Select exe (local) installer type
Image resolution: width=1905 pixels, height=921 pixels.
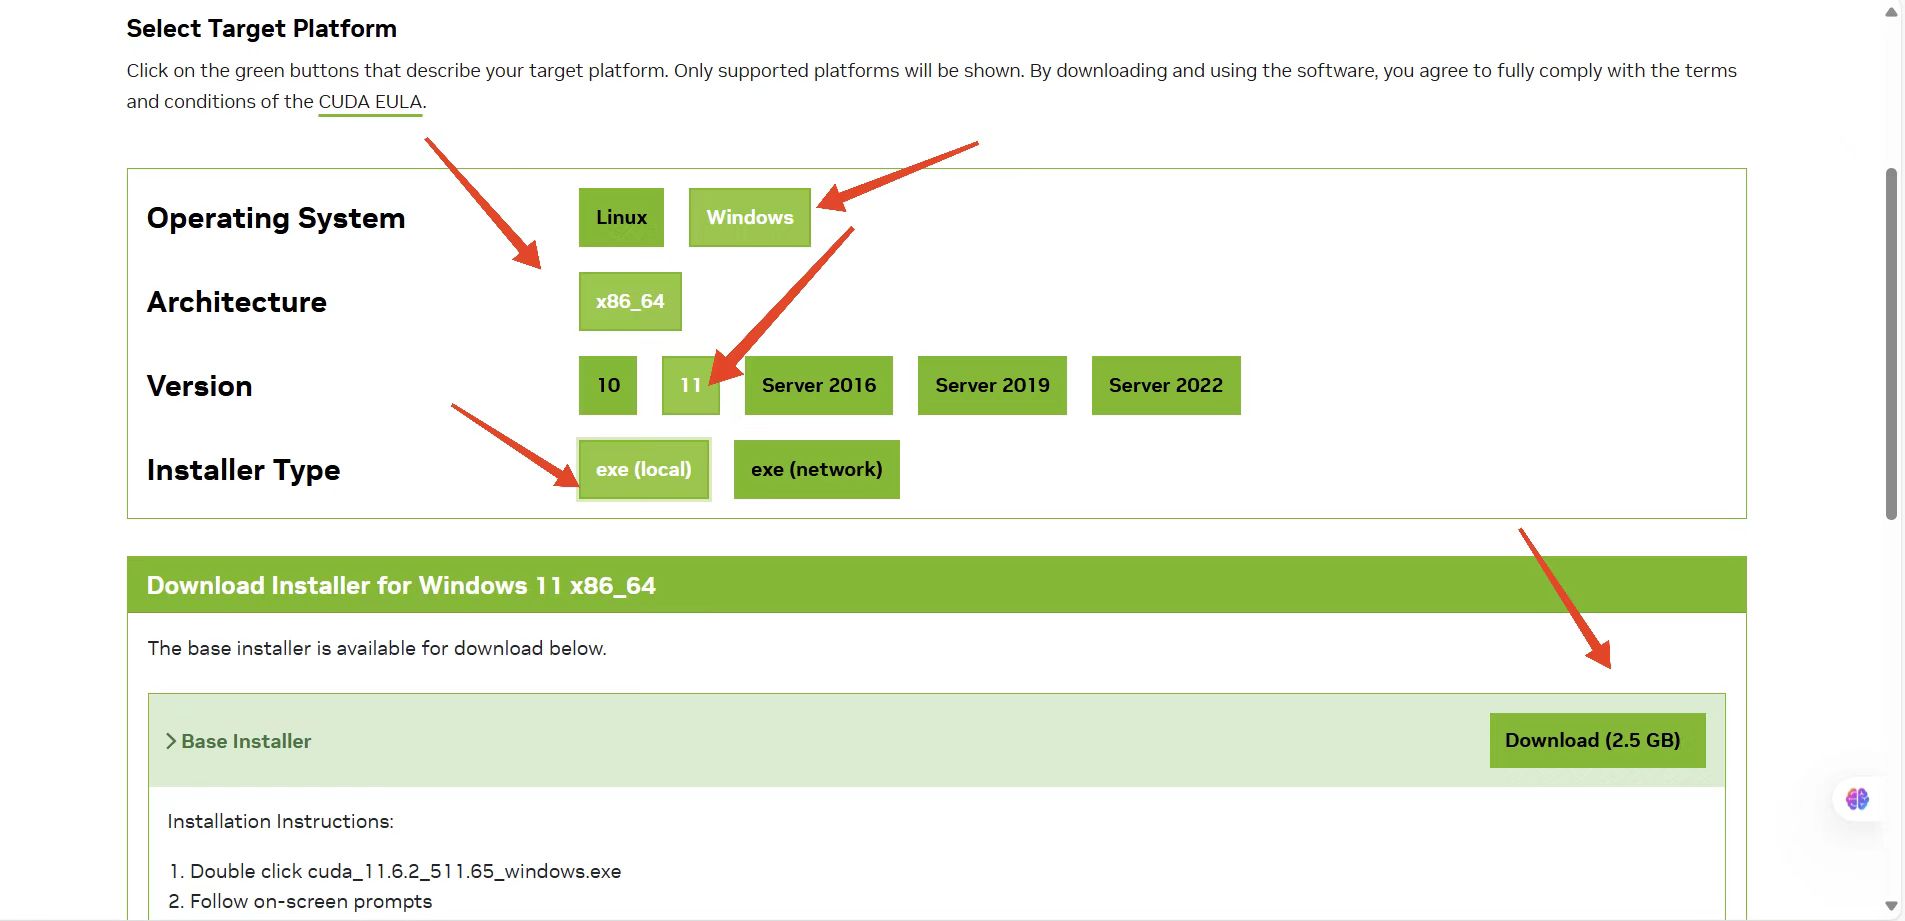[x=644, y=469]
